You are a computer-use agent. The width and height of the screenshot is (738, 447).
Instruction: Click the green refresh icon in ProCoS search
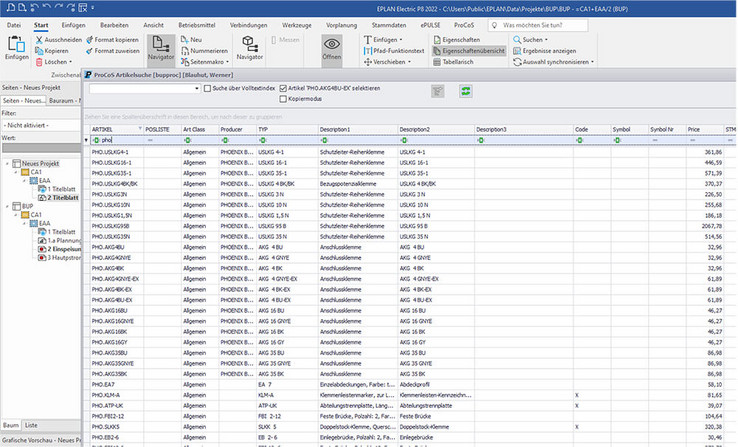465,91
